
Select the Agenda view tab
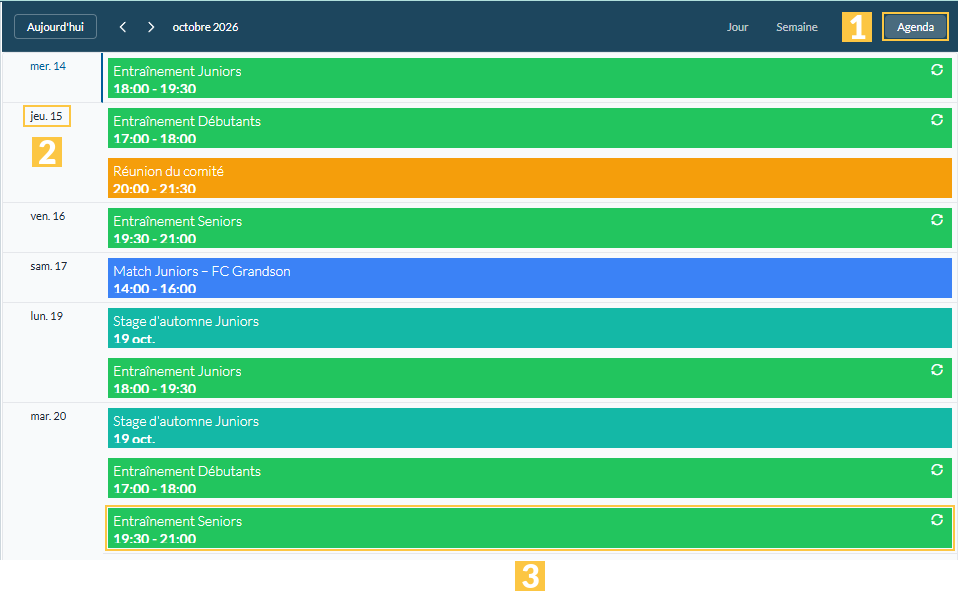point(915,27)
